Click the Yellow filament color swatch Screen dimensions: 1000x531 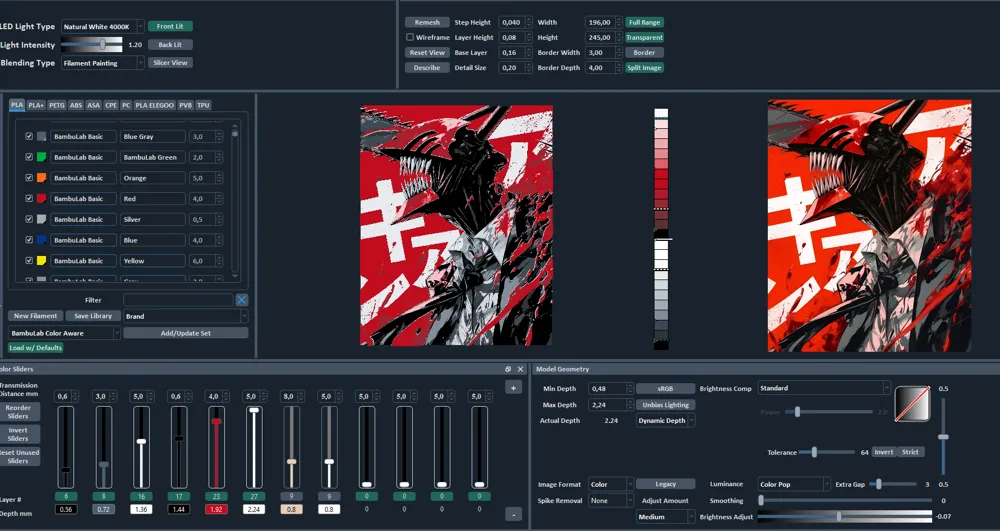pos(41,261)
